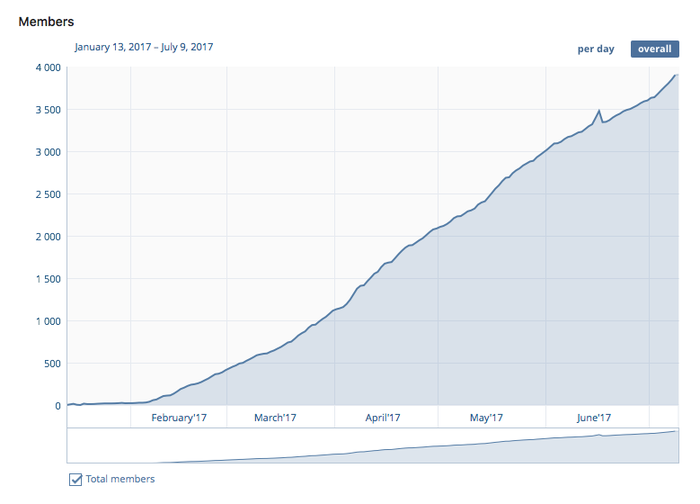Click the 0 y-axis value
Screen dimensions: 700x504
coord(58,406)
